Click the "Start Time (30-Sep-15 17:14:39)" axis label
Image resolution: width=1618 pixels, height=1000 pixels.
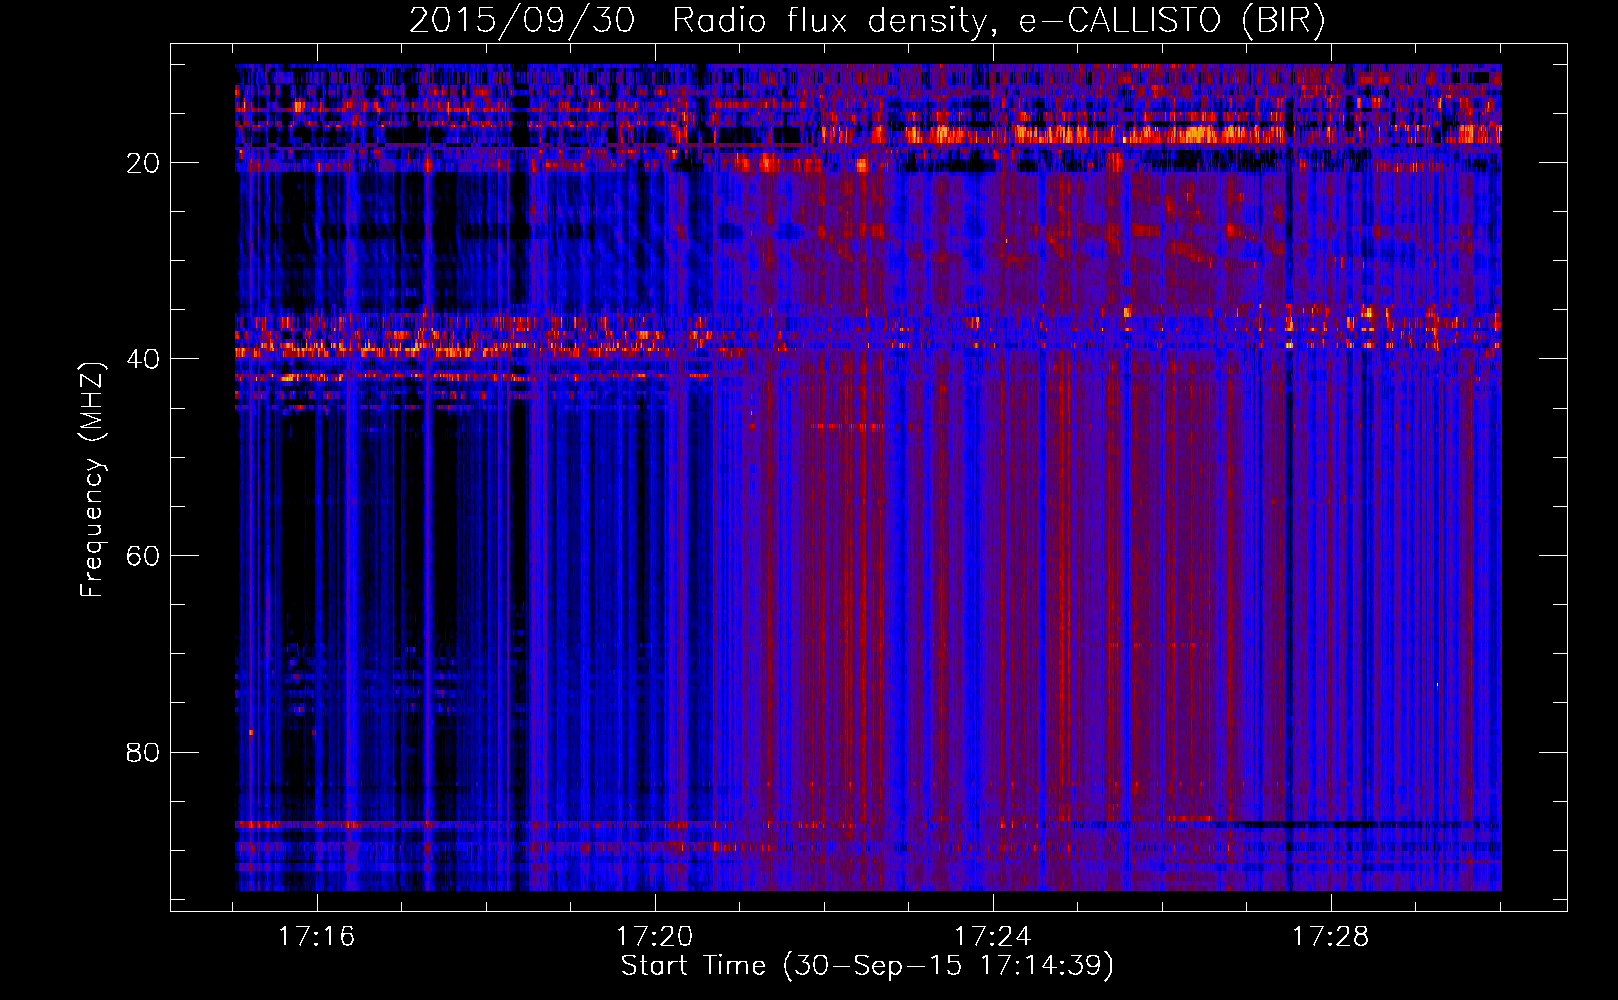pos(867,965)
